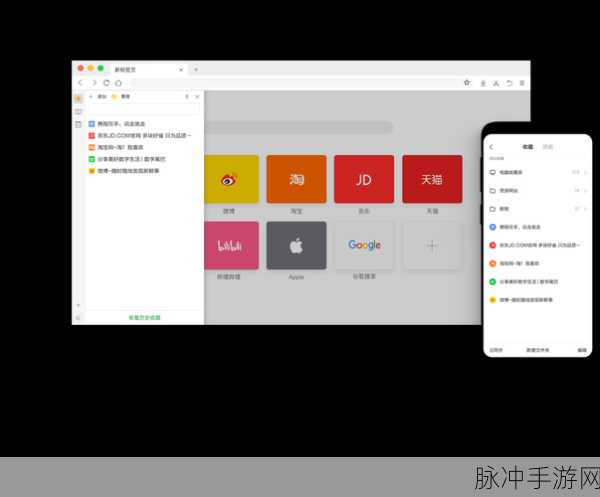Open the bilibili speed dial tile
The image size is (600, 497).
pos(232,245)
